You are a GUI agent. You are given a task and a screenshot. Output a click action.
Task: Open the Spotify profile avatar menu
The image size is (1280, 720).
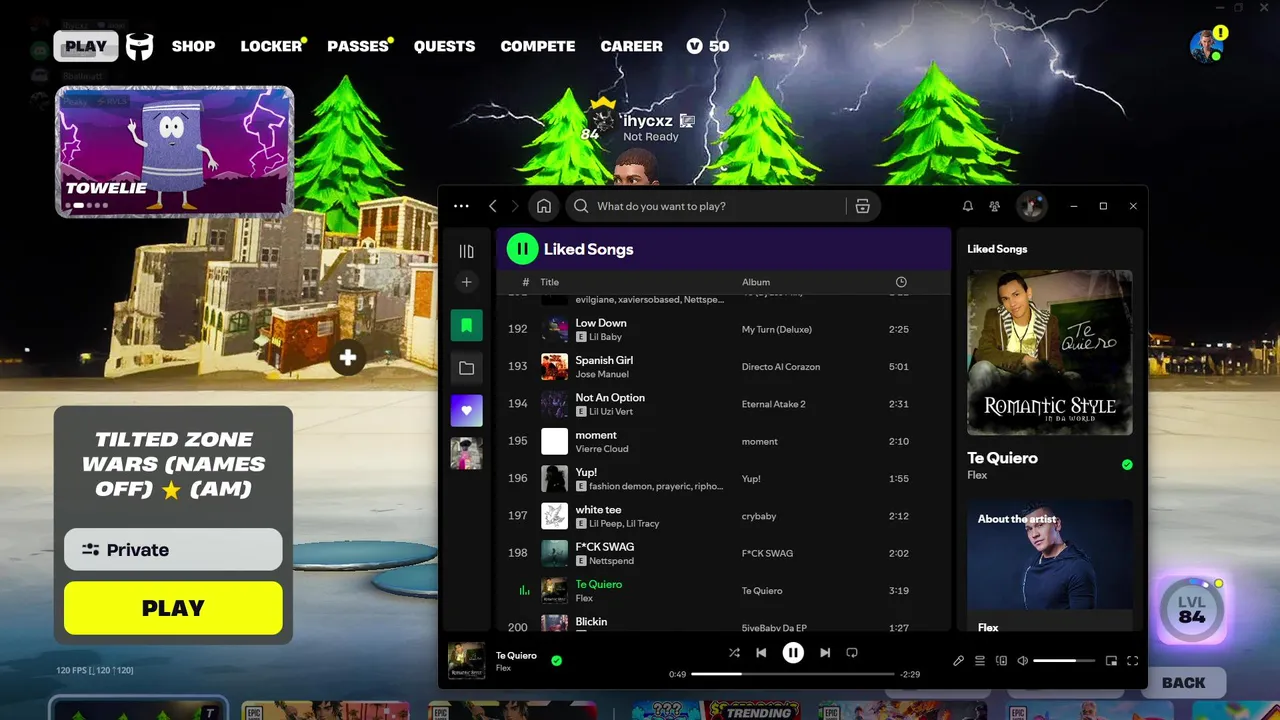pos(1031,206)
